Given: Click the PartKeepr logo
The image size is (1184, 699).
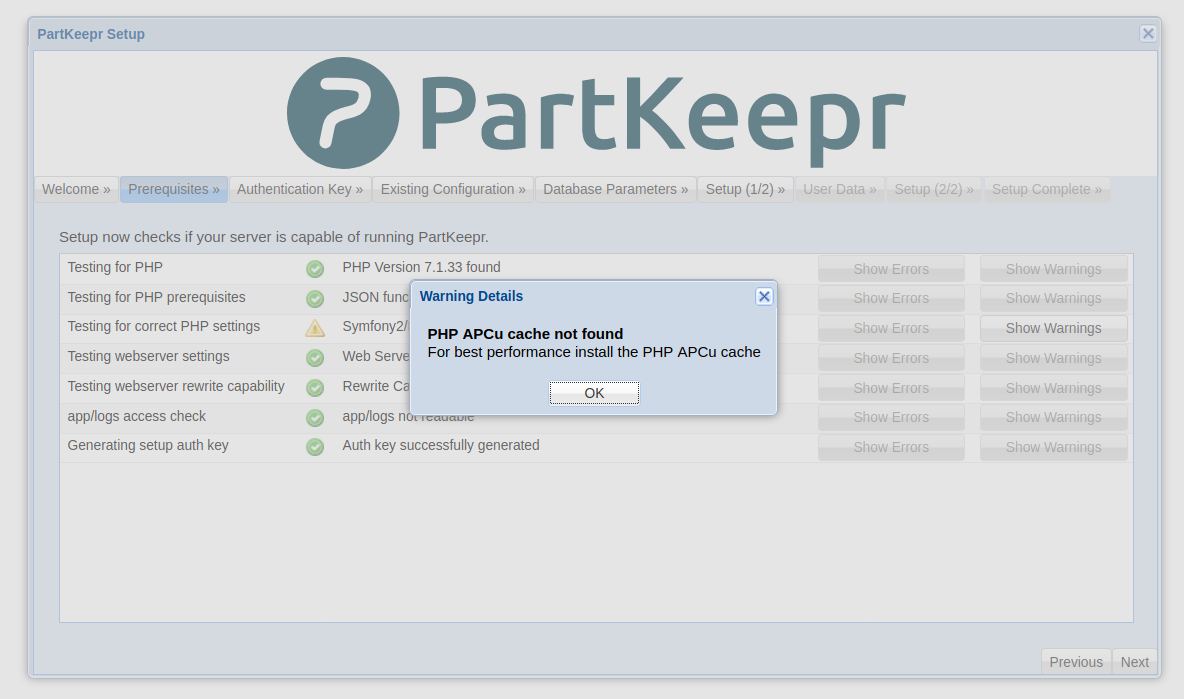Looking at the screenshot, I should (x=596, y=113).
